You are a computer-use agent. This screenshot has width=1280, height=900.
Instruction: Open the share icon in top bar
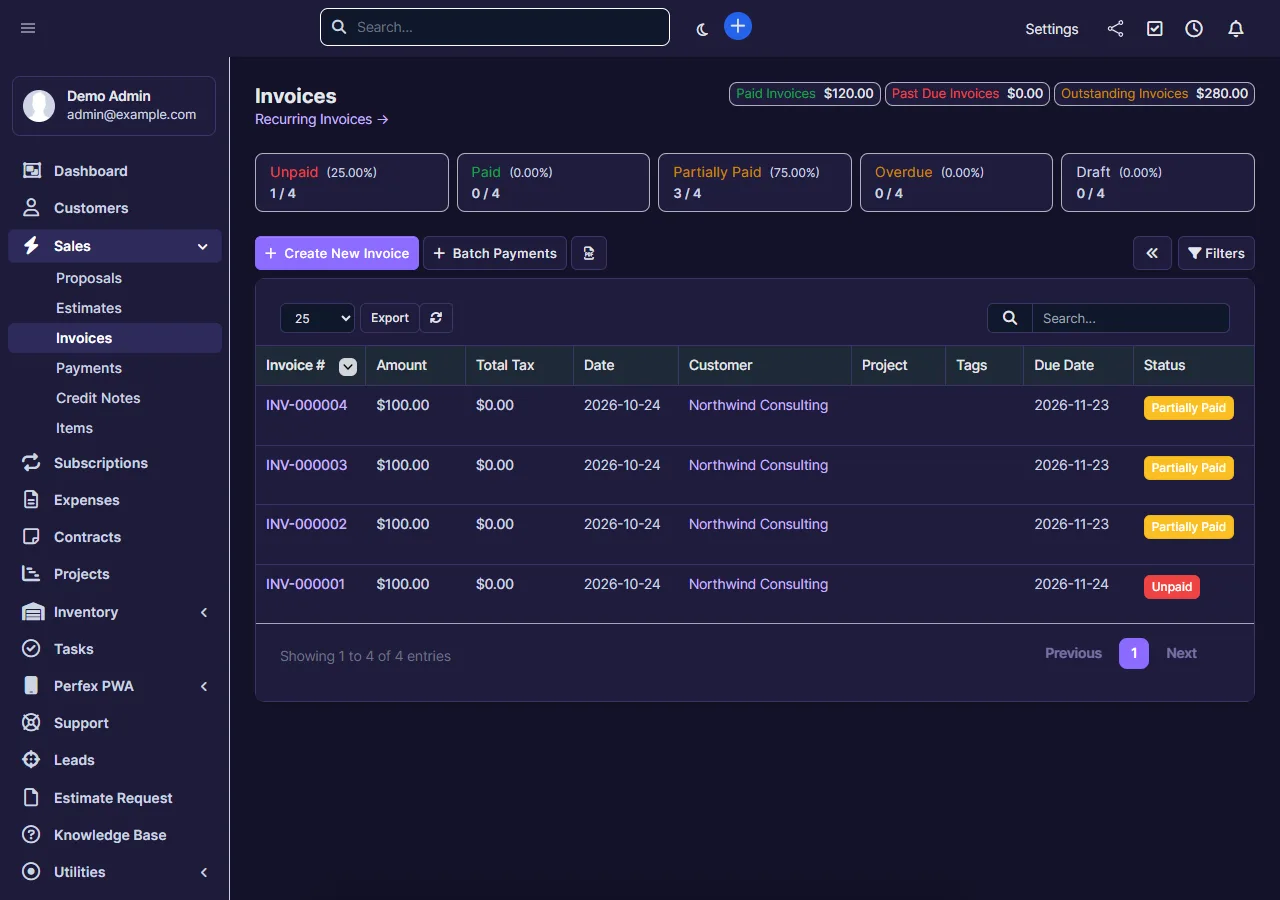1115,28
